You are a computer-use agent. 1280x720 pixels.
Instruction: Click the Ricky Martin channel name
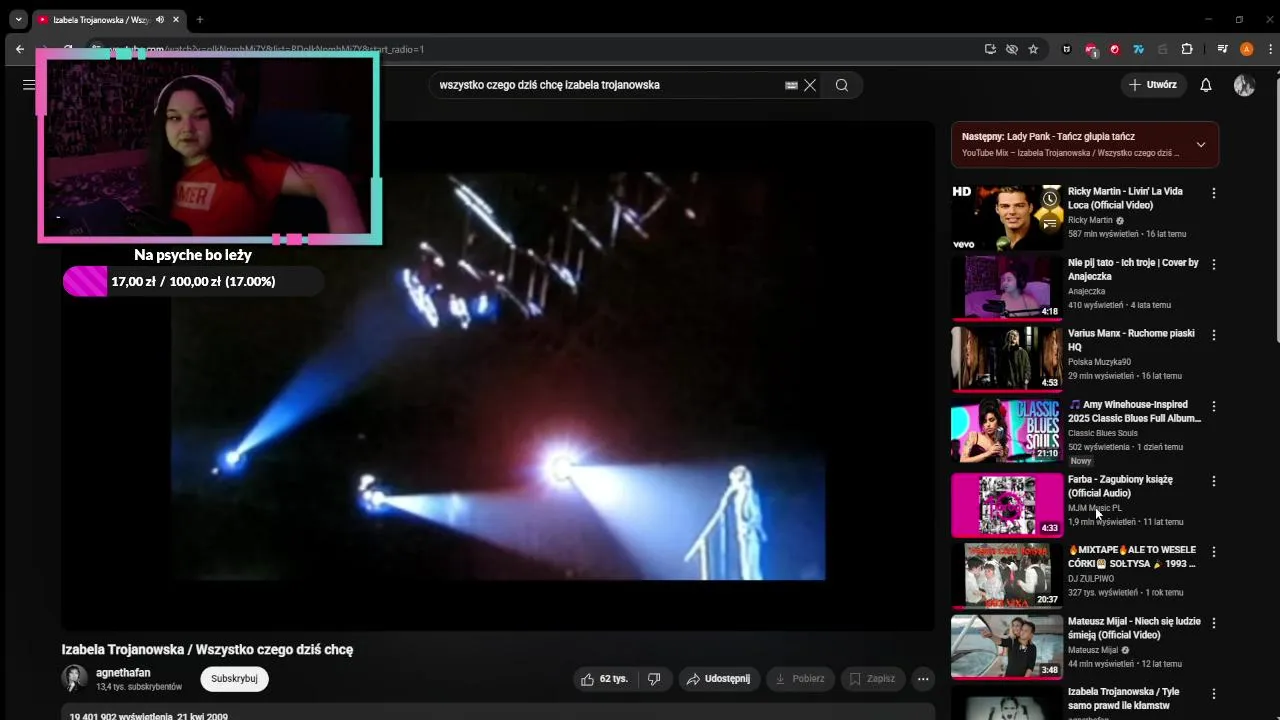pos(1090,220)
